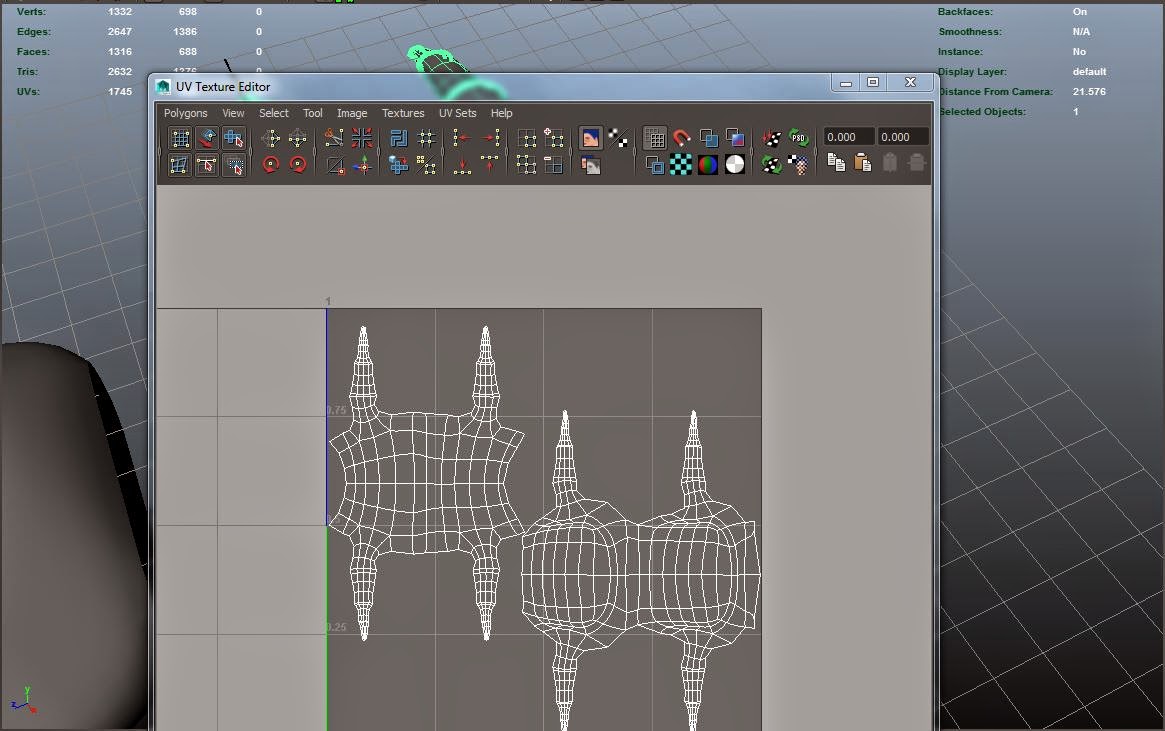Display RGB channels
Screen dimensions: 1165x731
(708, 165)
